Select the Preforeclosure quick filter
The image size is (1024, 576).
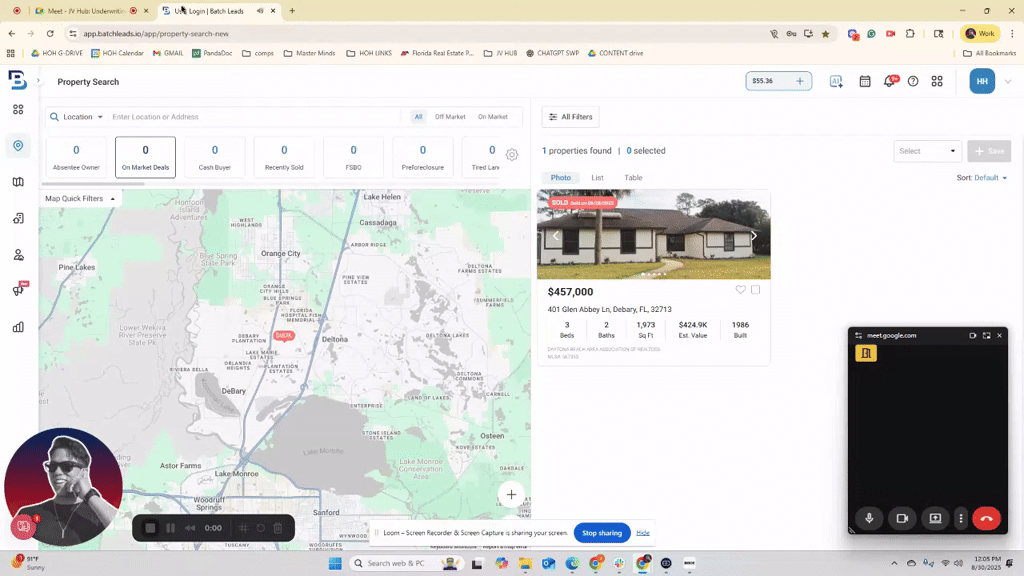click(x=423, y=157)
